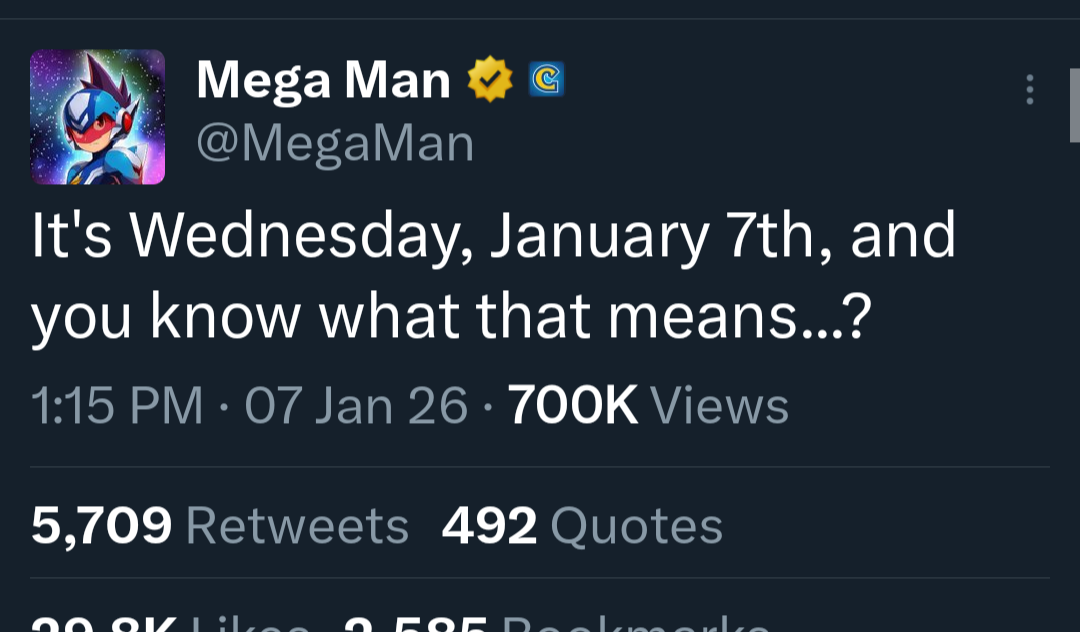Click the 492 quote count

(x=489, y=526)
